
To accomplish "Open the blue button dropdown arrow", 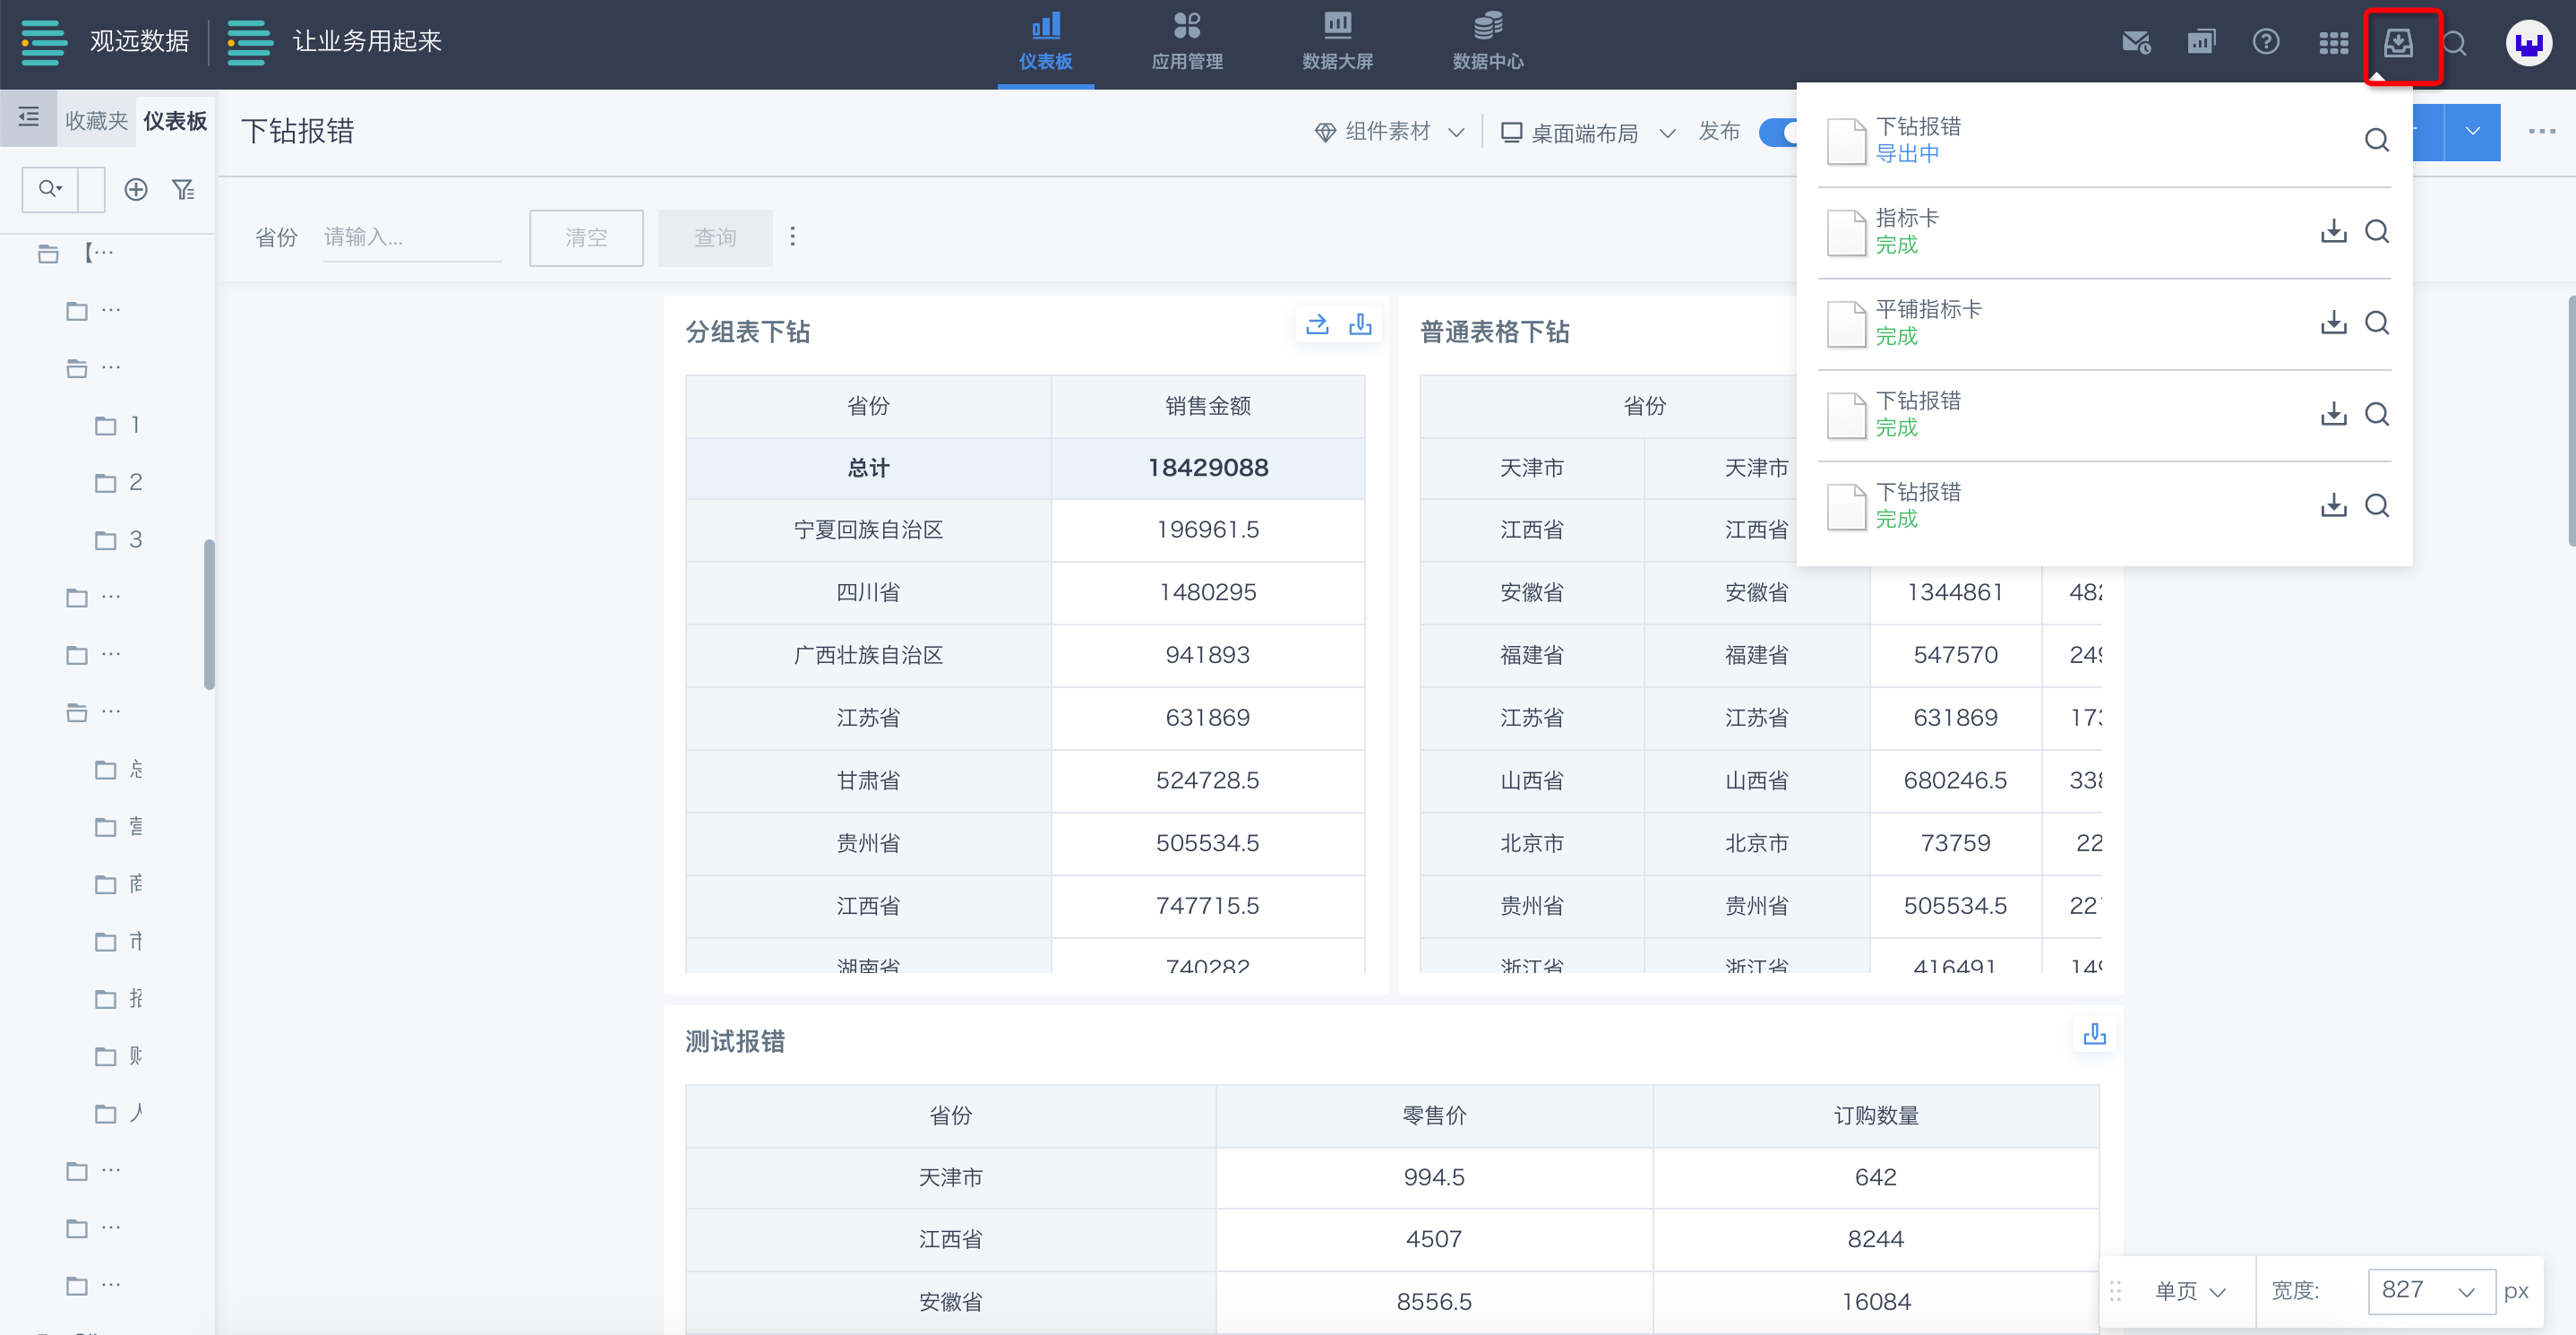I will point(2472,131).
